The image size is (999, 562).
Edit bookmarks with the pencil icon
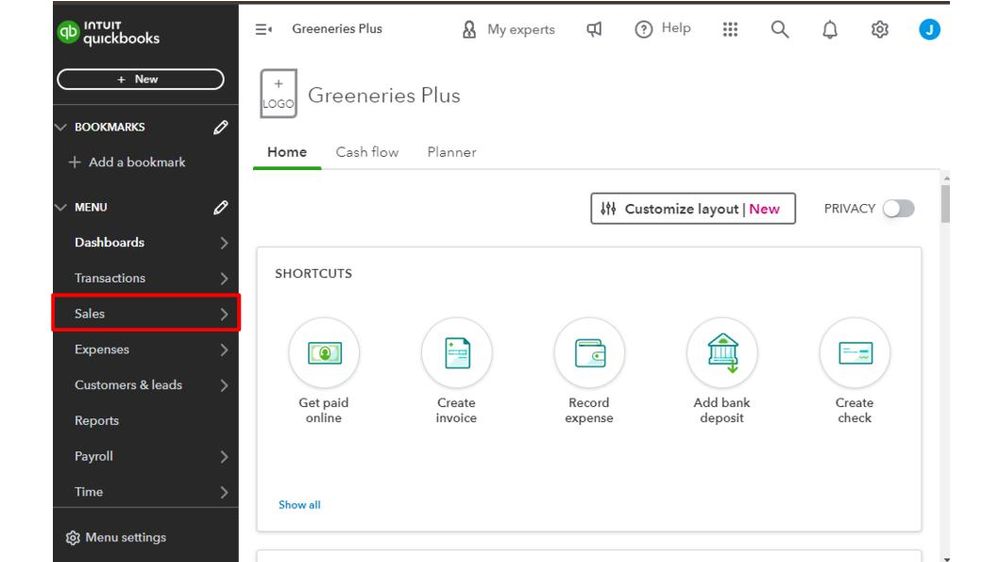[220, 127]
